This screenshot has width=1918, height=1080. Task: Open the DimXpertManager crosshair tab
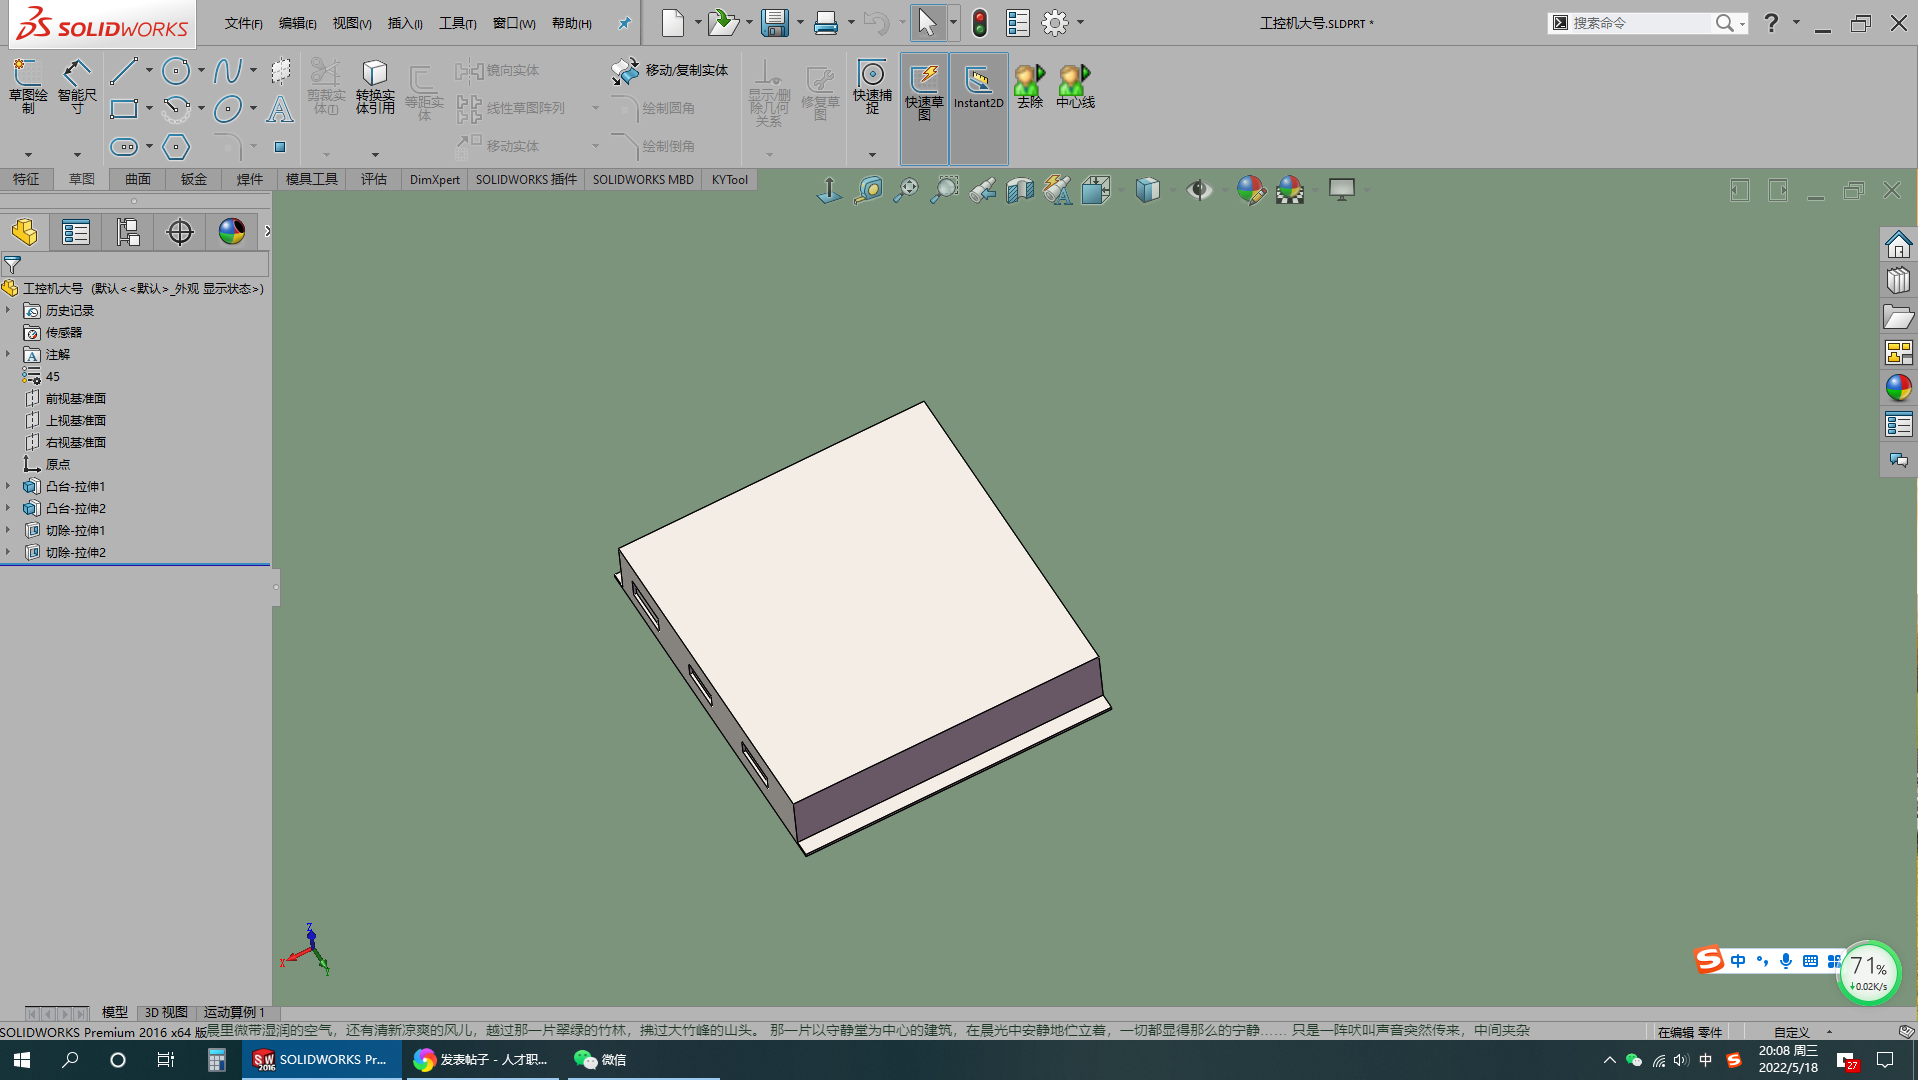180,232
